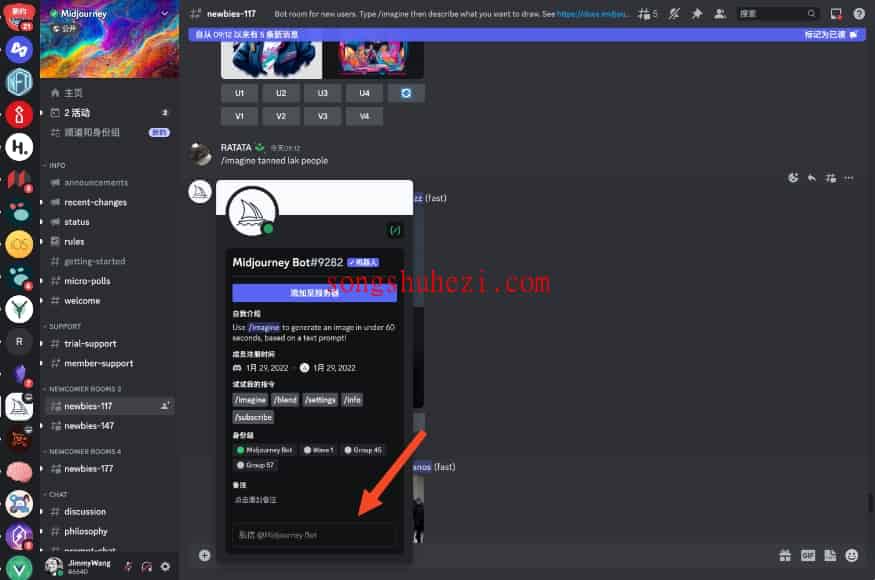Open the help question mark icon
Viewport: 875px width, 580px height.
(x=859, y=13)
